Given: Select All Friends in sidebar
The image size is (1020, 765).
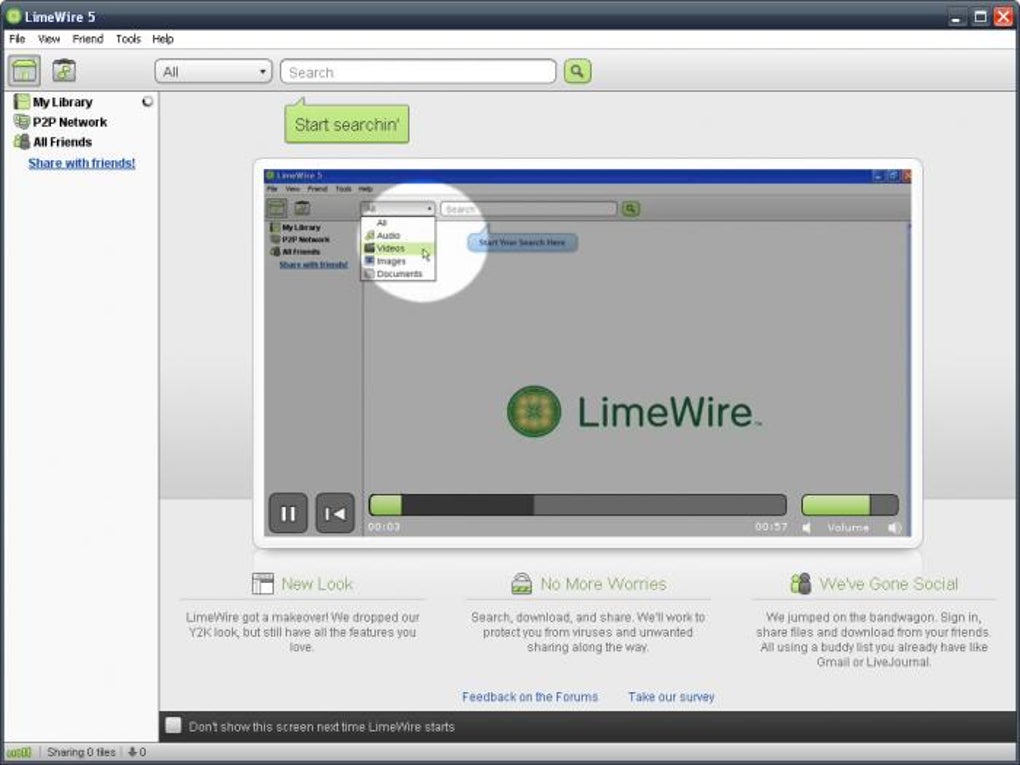Looking at the screenshot, I should click(x=62, y=142).
